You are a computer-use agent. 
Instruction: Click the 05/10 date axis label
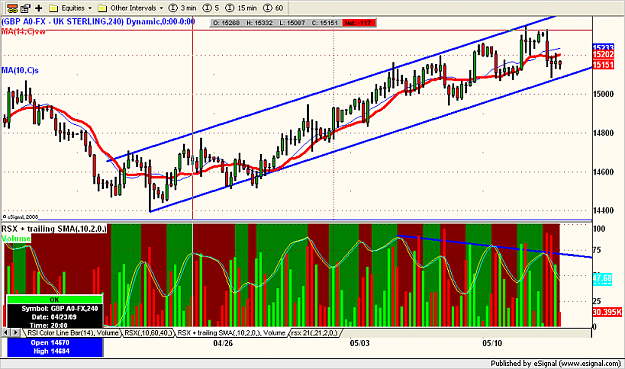(x=492, y=343)
